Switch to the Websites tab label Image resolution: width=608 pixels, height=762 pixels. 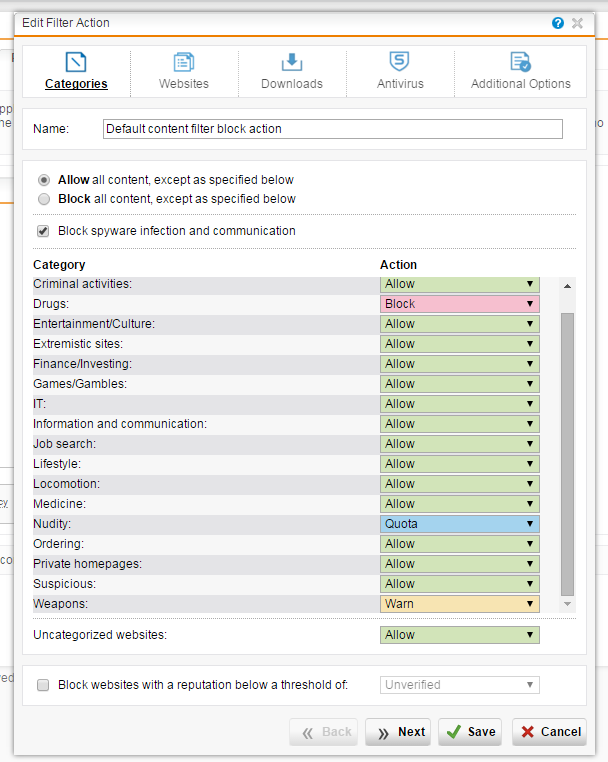pyautogui.click(x=184, y=84)
